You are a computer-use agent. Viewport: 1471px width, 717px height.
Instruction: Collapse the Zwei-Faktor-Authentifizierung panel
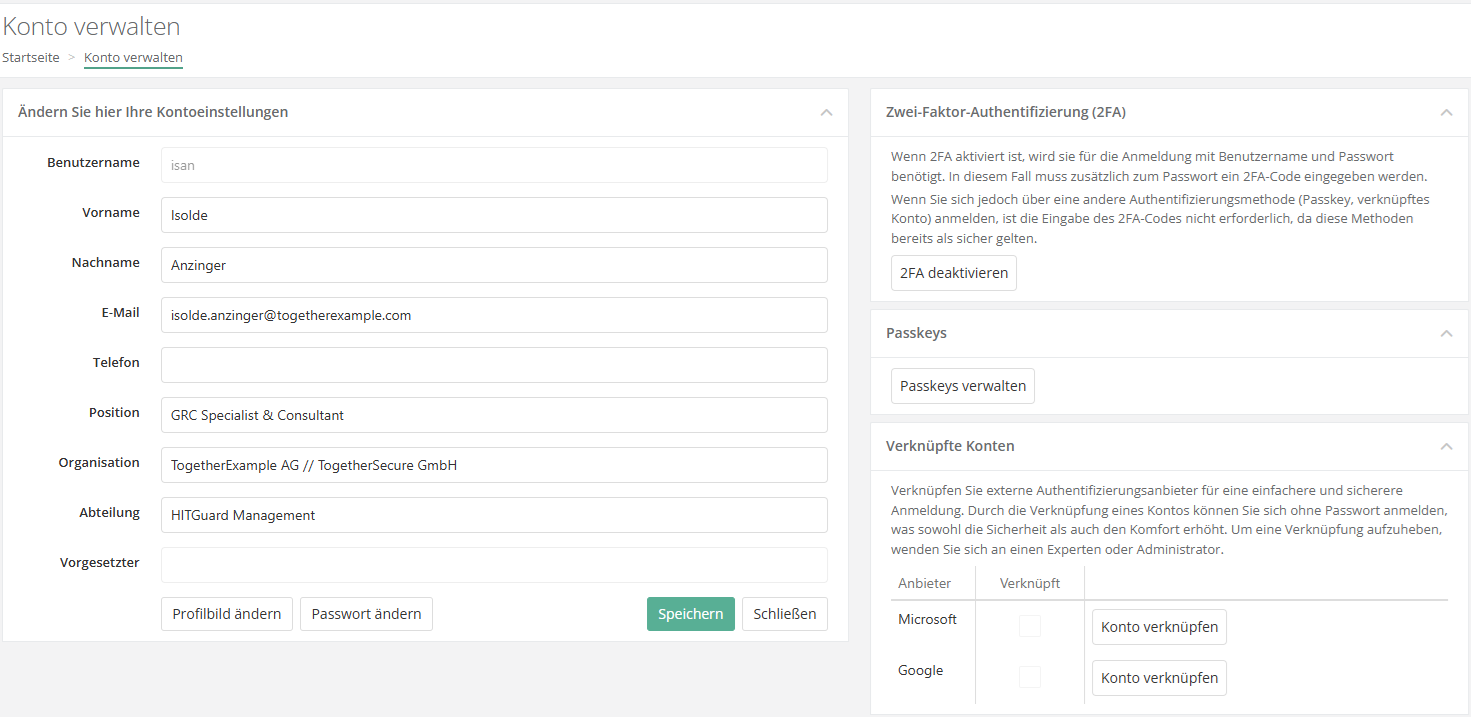coord(1446,112)
